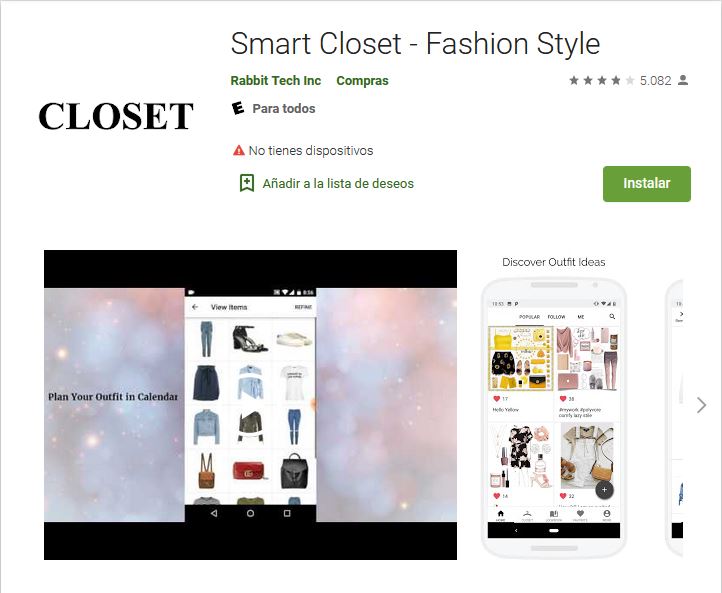Click the reviewer person icon beside 5.082
Image resolution: width=722 pixels, height=593 pixels.
(683, 81)
